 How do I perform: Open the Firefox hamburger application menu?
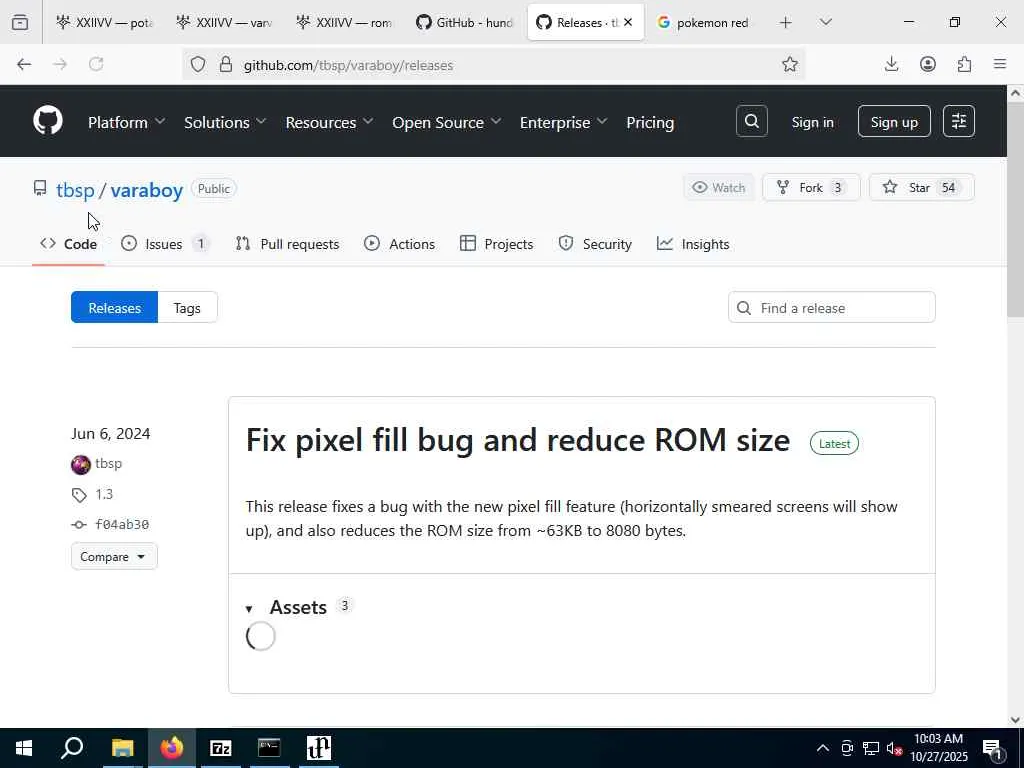(x=1000, y=64)
